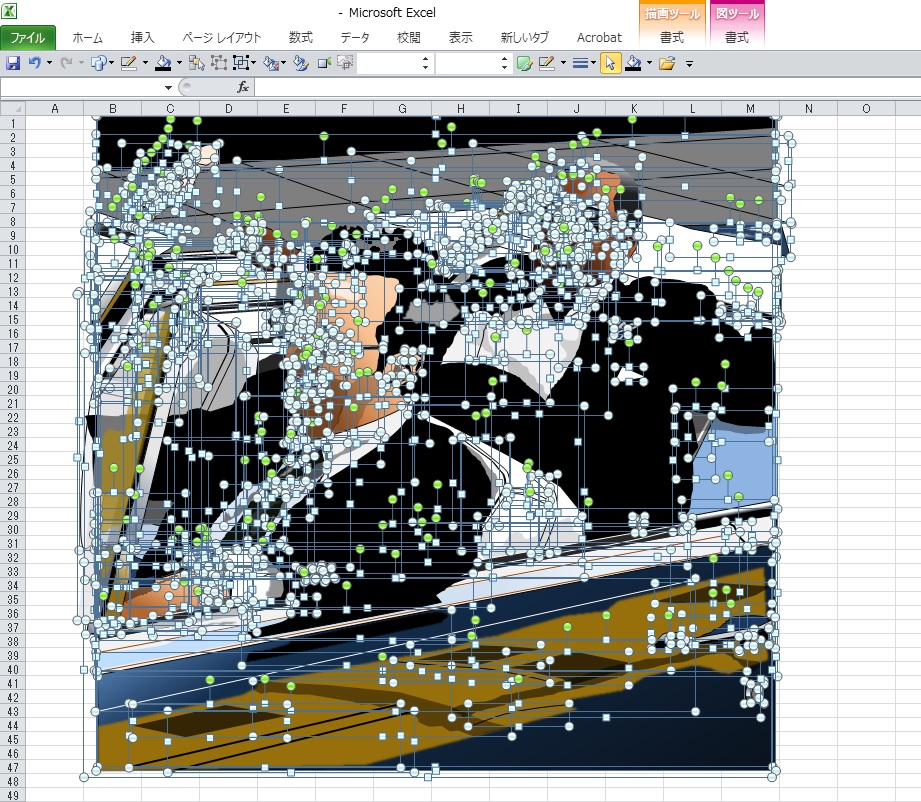Click the second fill bucket icon

(633, 63)
